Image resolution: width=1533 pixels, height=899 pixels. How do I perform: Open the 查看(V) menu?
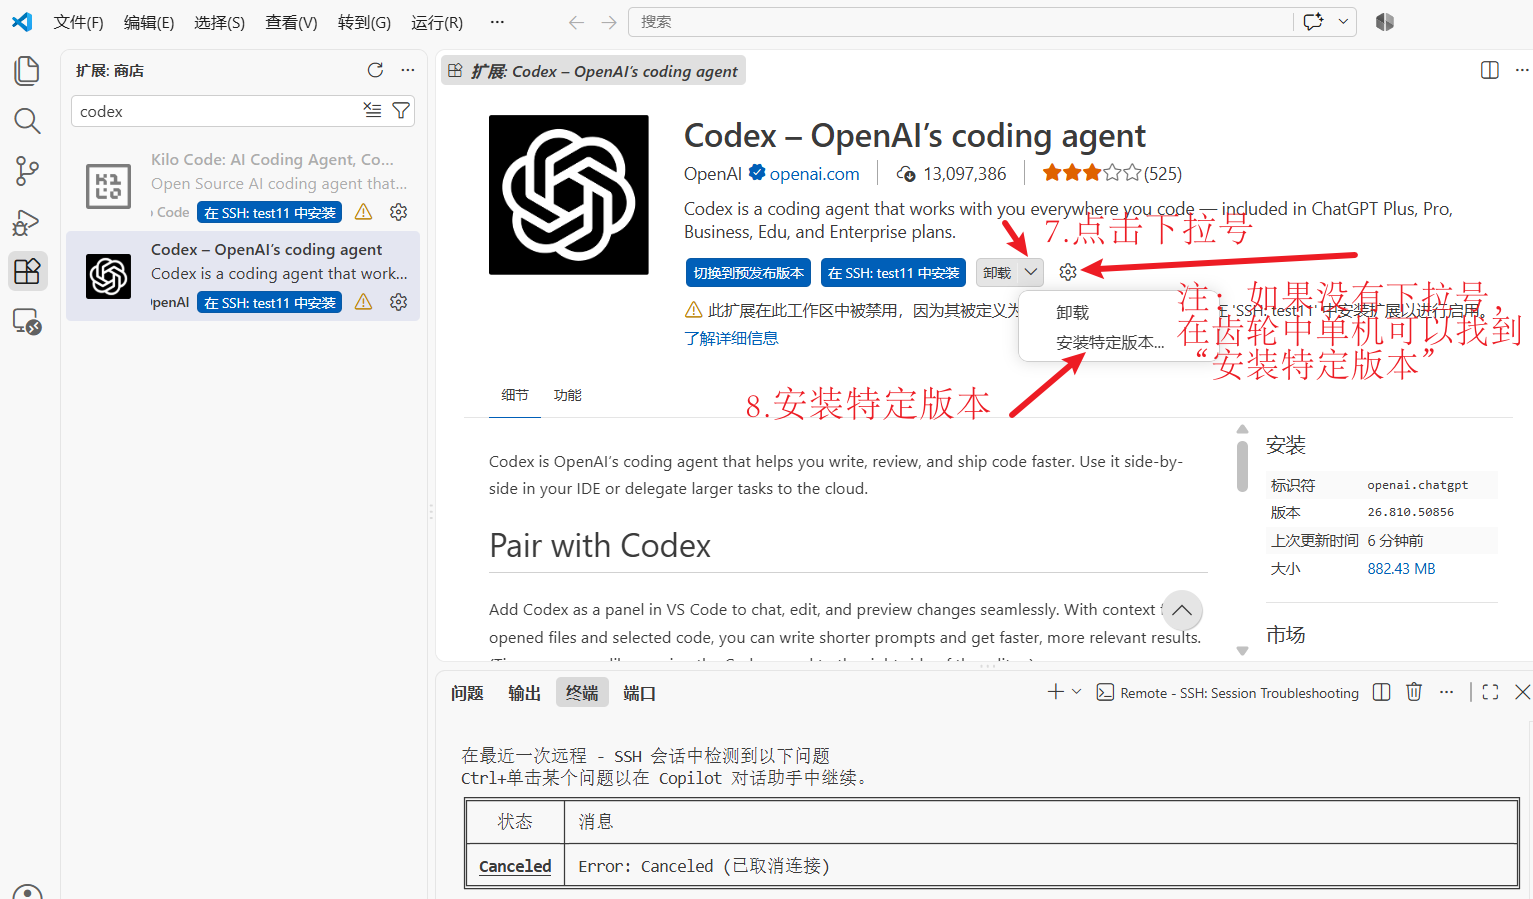coord(291,22)
